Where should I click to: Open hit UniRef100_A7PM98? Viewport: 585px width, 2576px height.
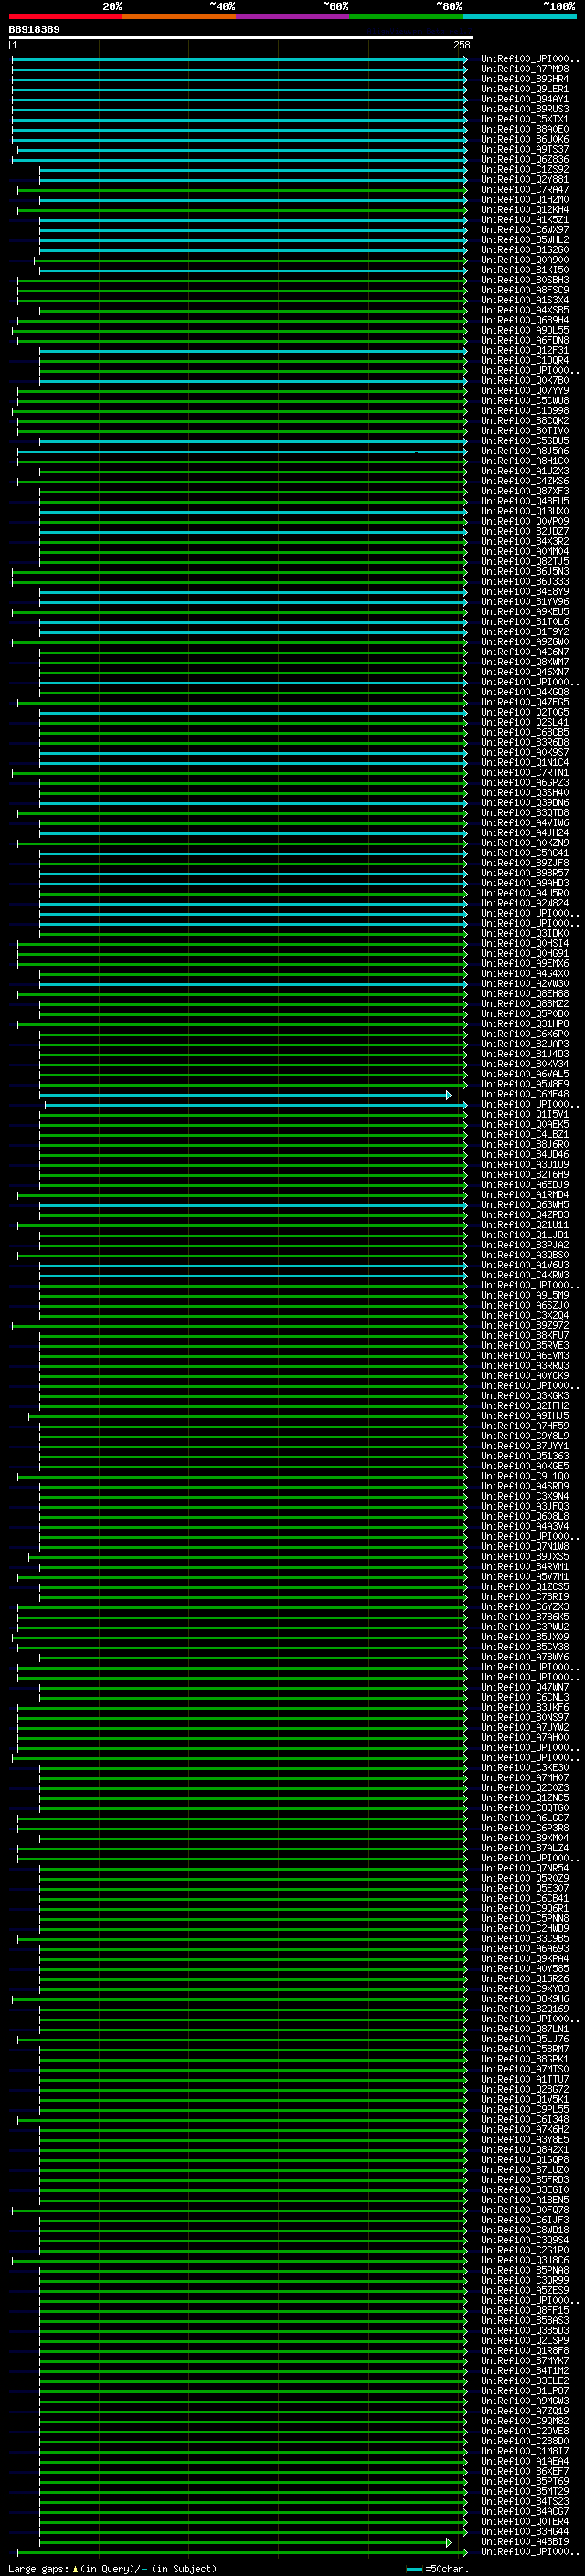[x=525, y=69]
